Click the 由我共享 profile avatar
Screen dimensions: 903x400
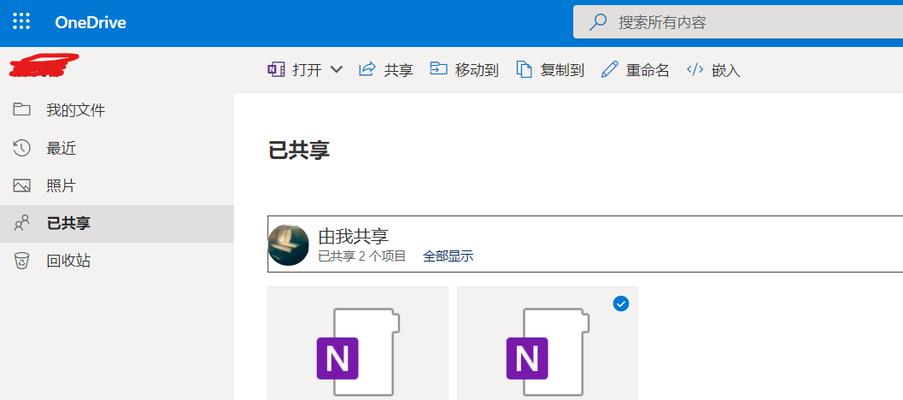click(288, 245)
